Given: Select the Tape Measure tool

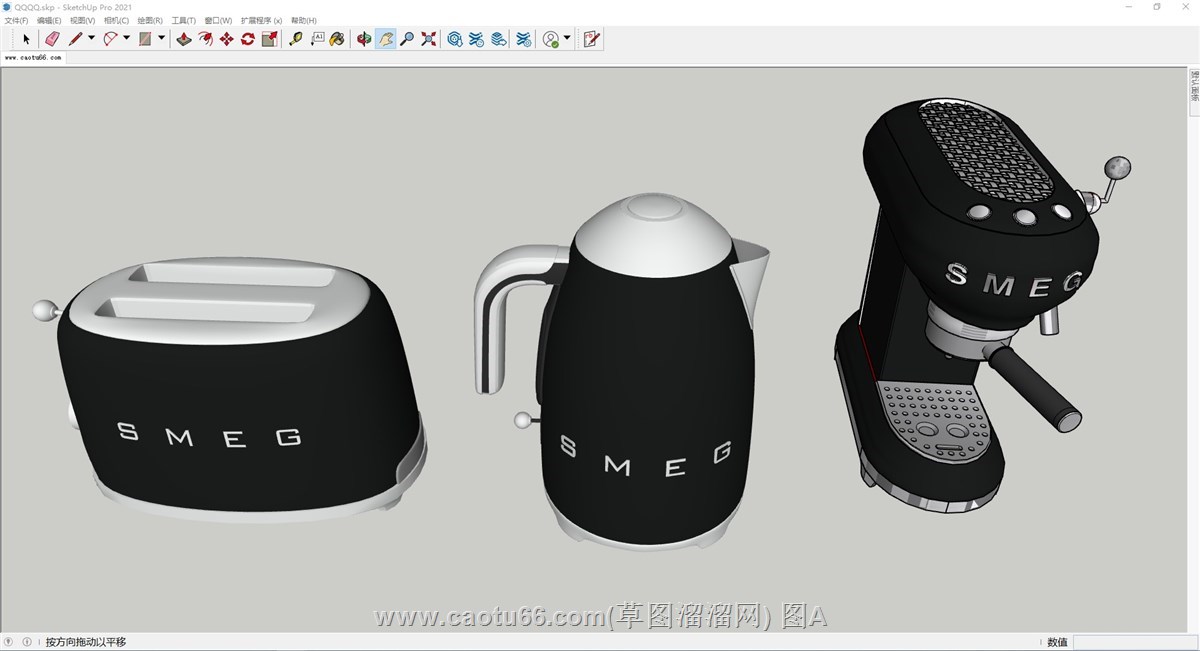Looking at the screenshot, I should tap(296, 39).
